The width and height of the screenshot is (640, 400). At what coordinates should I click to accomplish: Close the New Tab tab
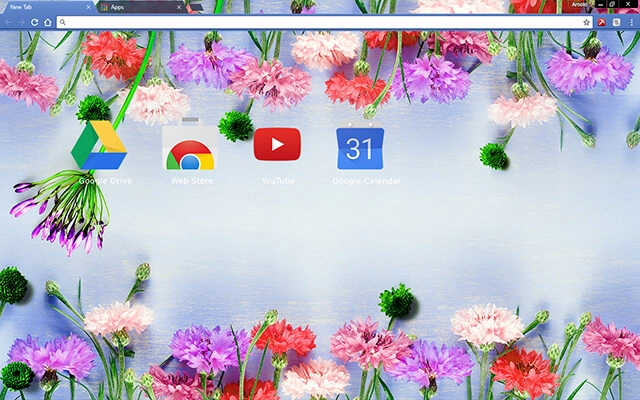pyautogui.click(x=89, y=7)
